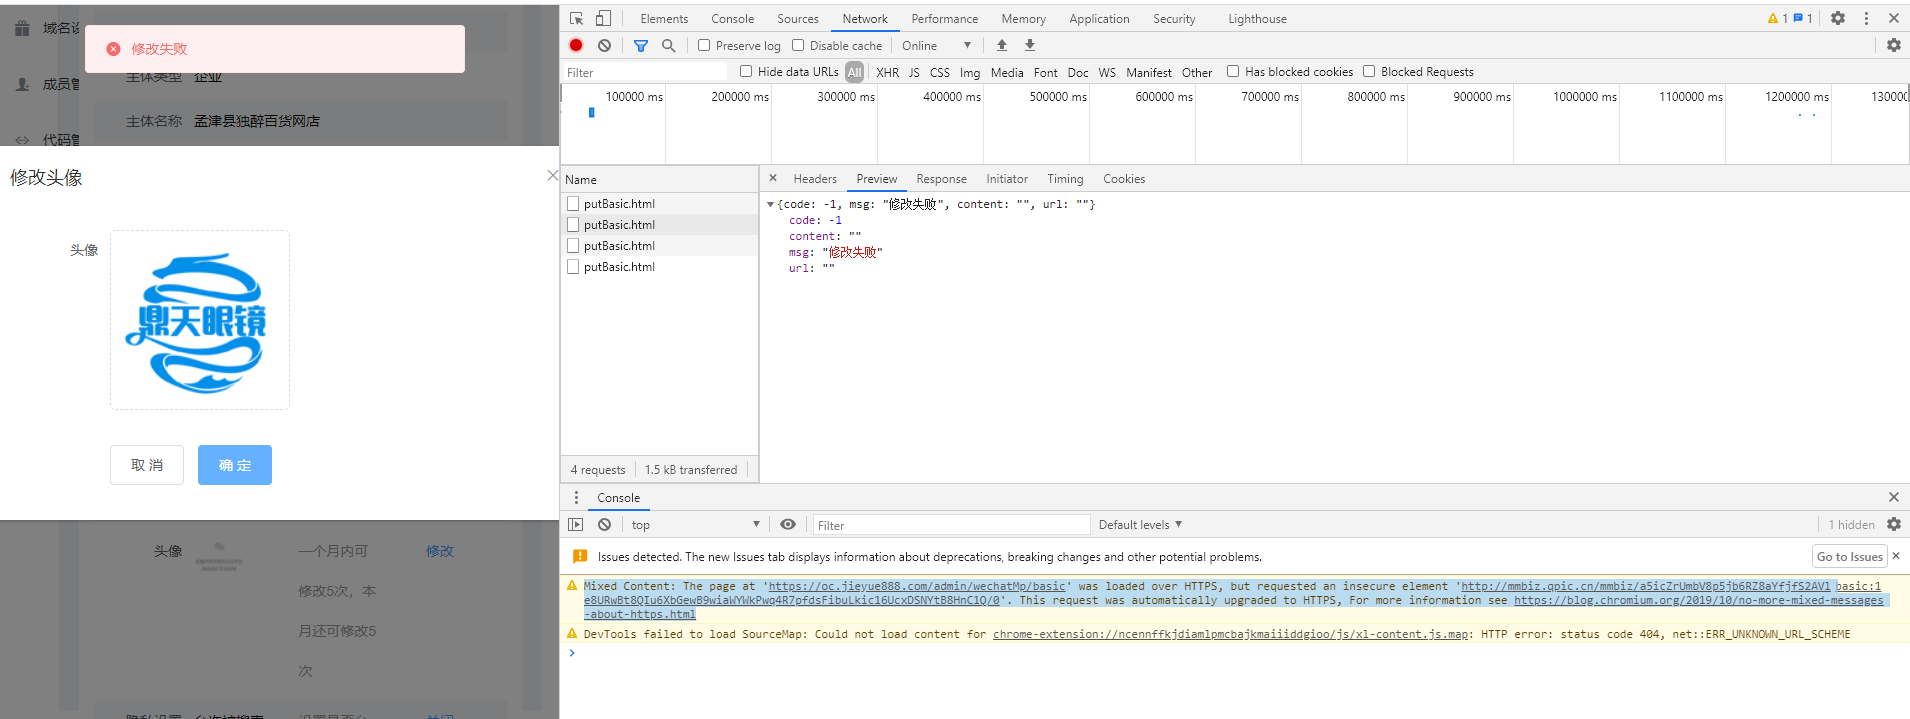Switch to Sources panel tab
The width and height of the screenshot is (1910, 719).
coord(798,18)
